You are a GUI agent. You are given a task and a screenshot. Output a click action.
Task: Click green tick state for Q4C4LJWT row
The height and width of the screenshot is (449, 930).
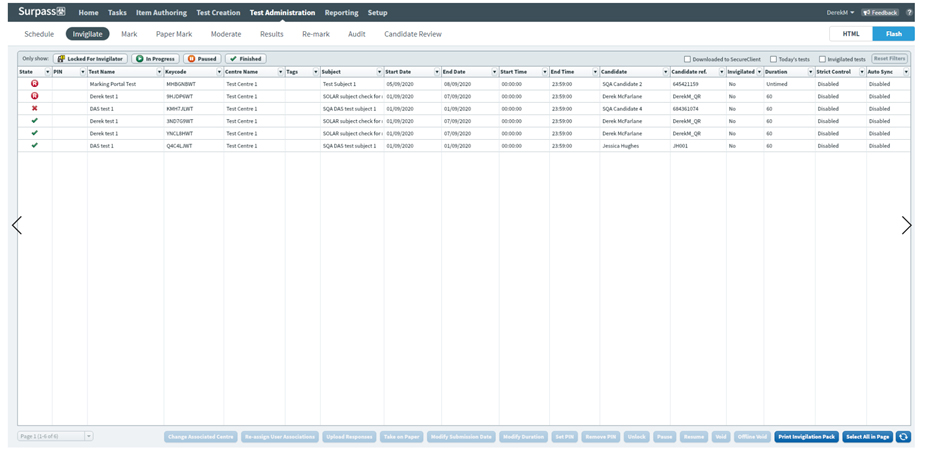point(34,145)
